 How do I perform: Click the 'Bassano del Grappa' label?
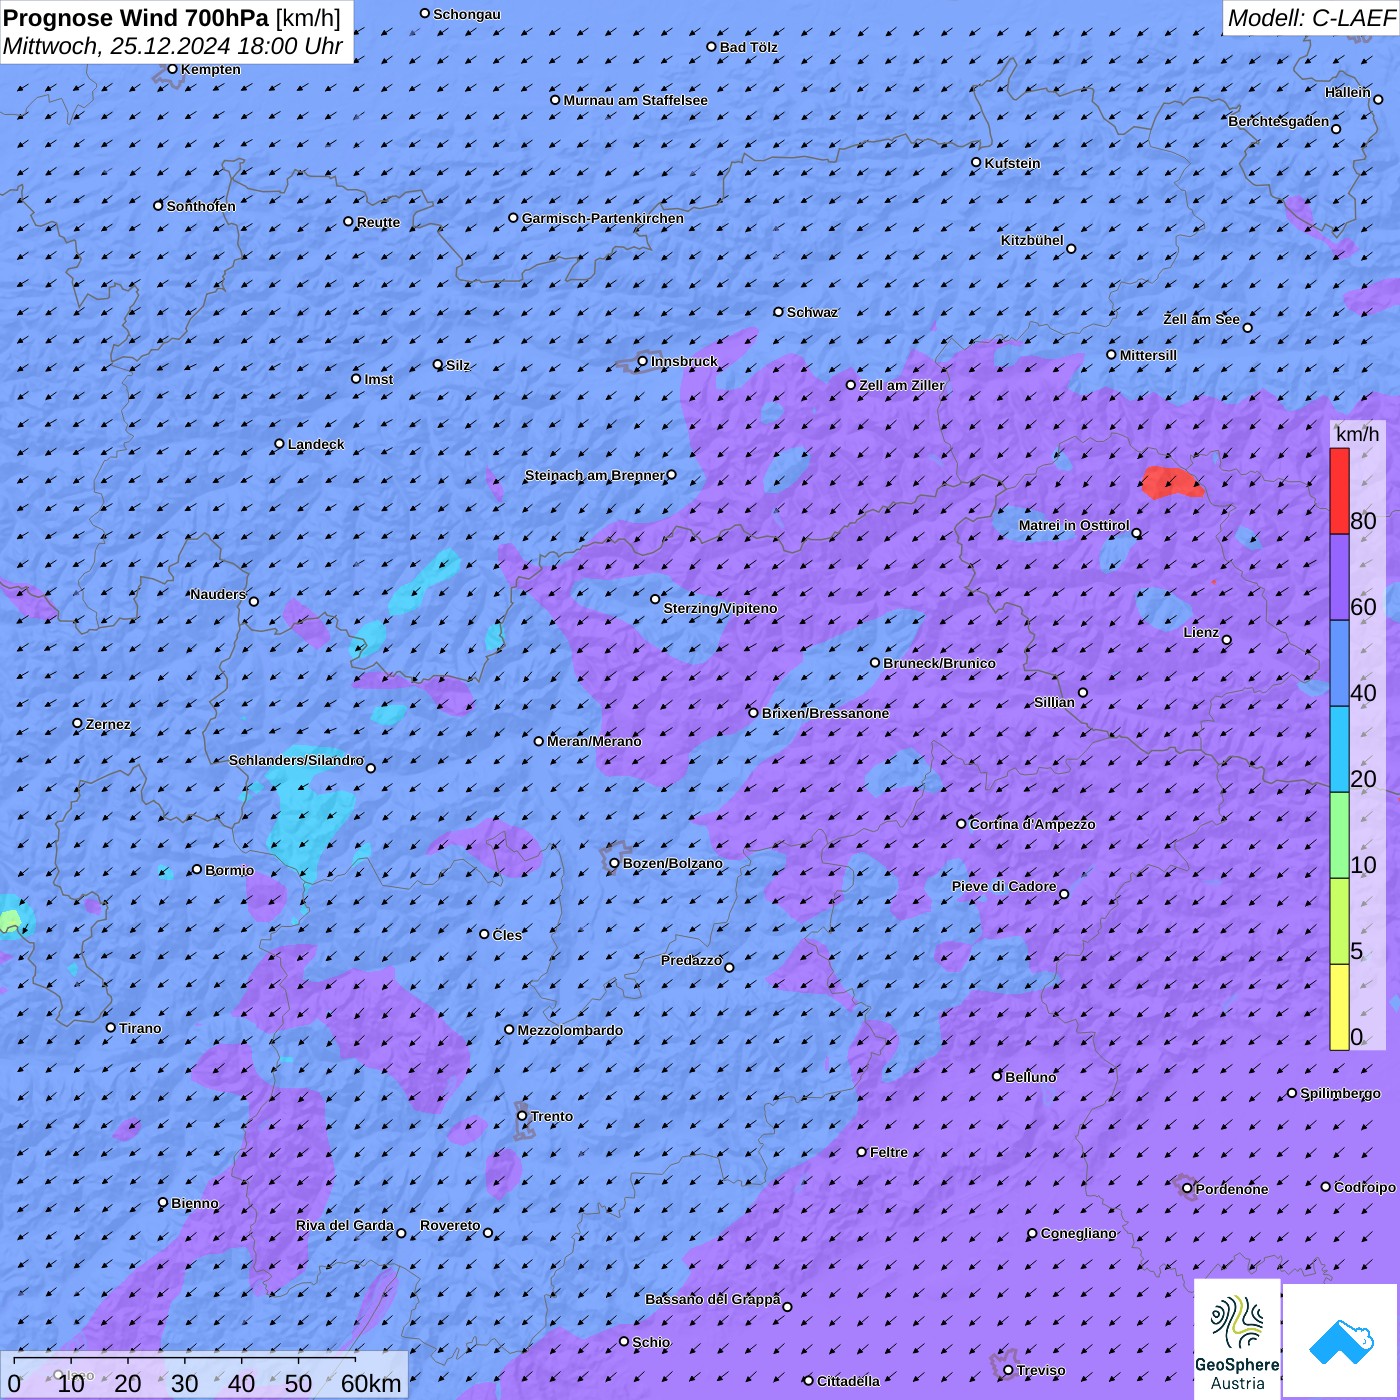(x=713, y=1299)
